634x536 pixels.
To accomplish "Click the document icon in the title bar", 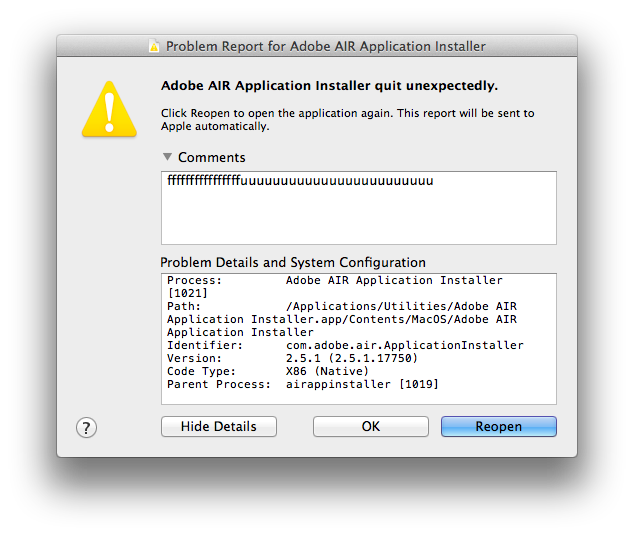I will click(x=154, y=46).
